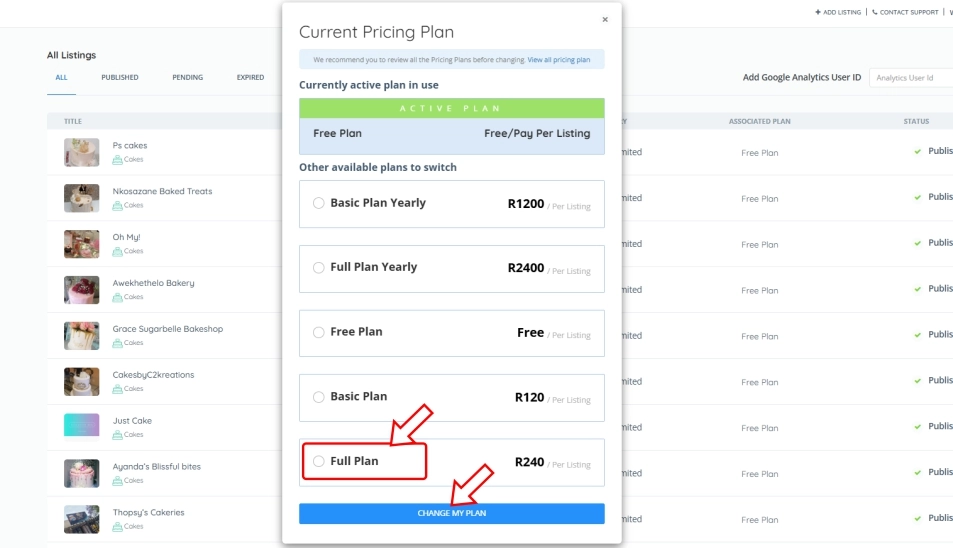
Task: Switch to the Pending listings tab
Action: pyautogui.click(x=187, y=77)
